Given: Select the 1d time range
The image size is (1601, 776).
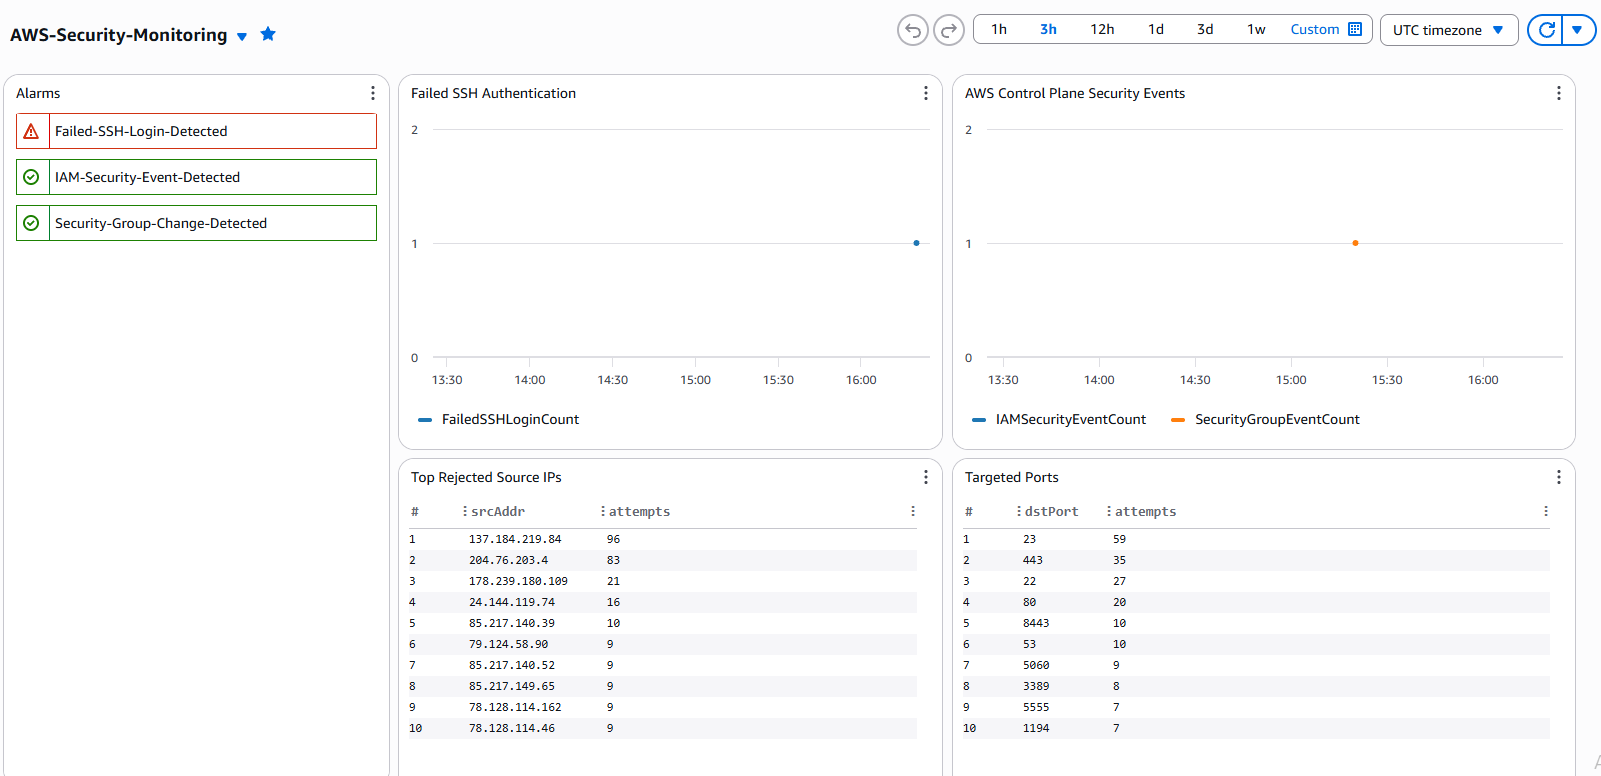Looking at the screenshot, I should pos(1156,30).
